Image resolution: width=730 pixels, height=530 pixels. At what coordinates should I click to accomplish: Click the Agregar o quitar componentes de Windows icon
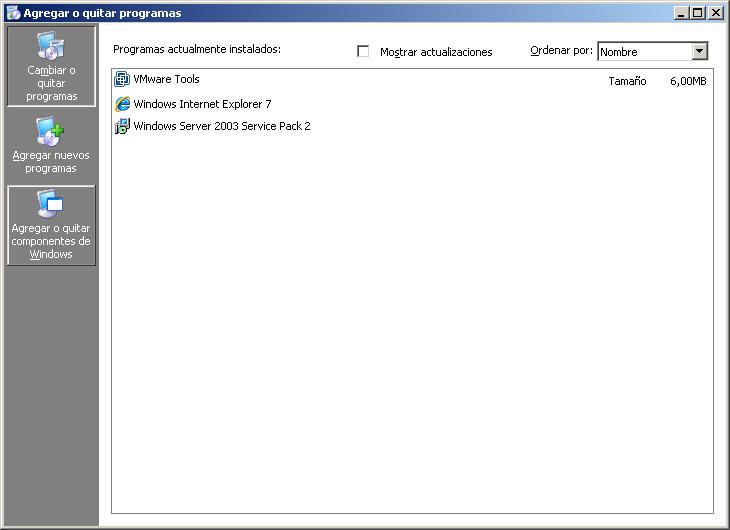point(50,204)
